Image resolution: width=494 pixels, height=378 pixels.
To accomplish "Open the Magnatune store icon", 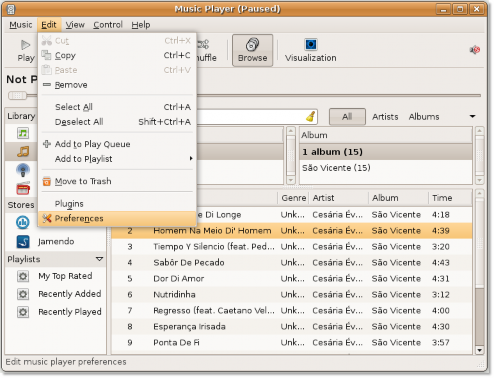I will pyautogui.click(x=23, y=222).
